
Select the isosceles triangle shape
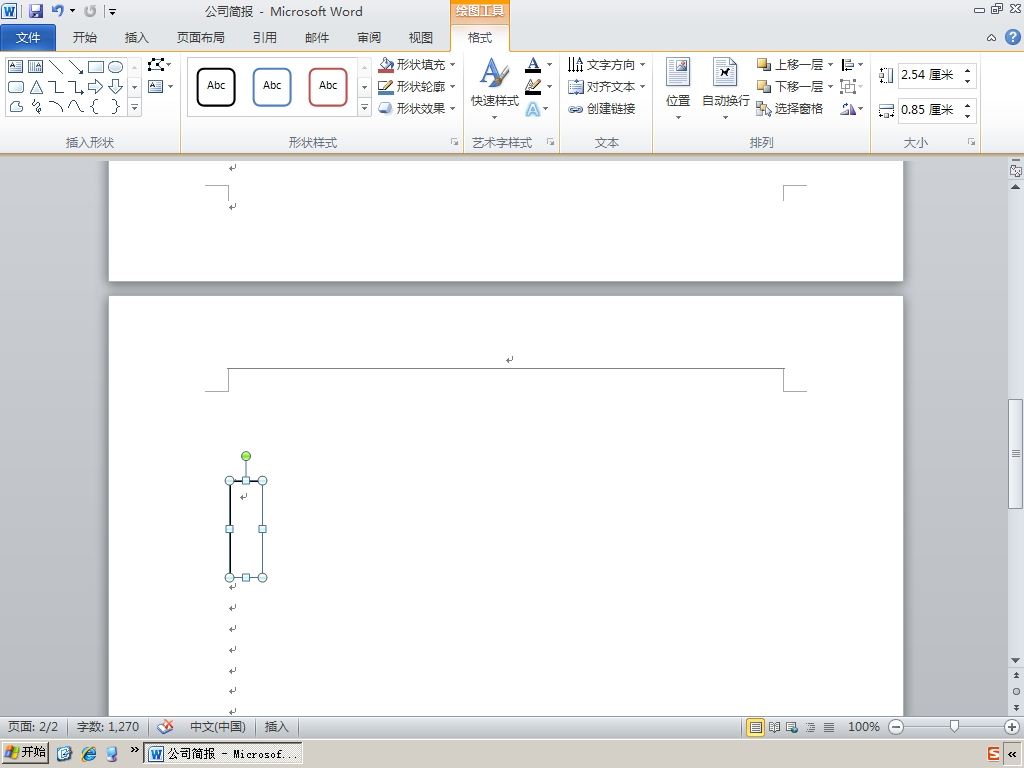pos(35,86)
